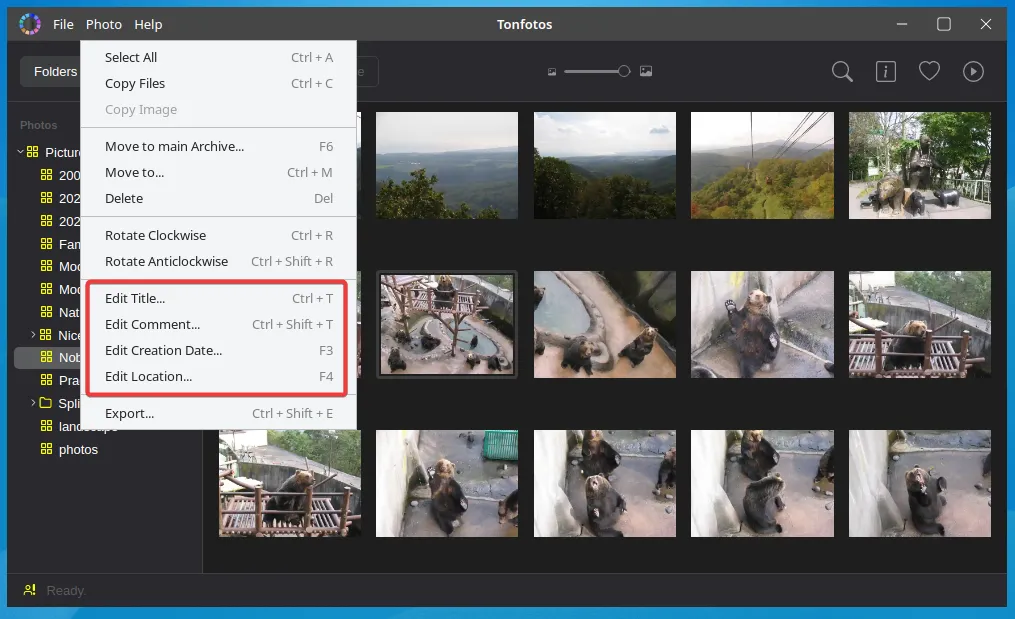Click the thumbnail size slider handle
Viewport: 1015px width, 619px height.
pyautogui.click(x=624, y=71)
